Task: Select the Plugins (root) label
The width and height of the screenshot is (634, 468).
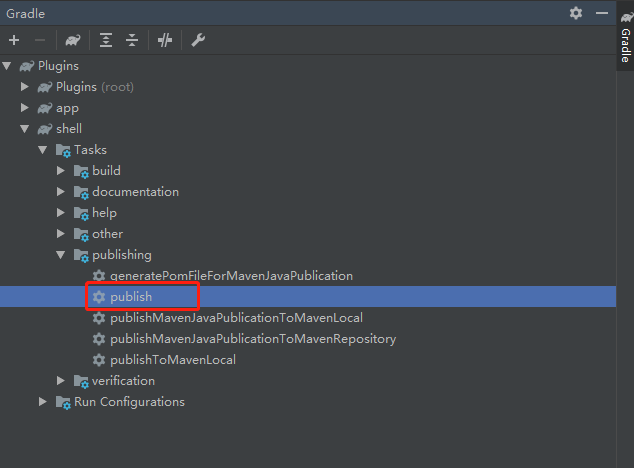Action: [95, 87]
